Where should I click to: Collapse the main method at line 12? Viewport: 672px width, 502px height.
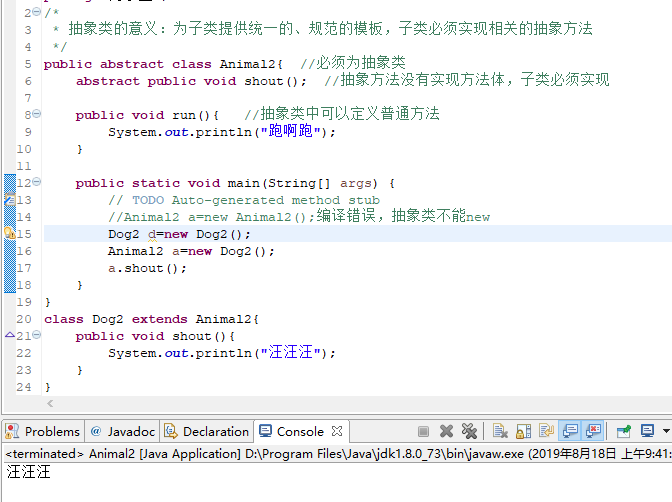[x=37, y=182]
